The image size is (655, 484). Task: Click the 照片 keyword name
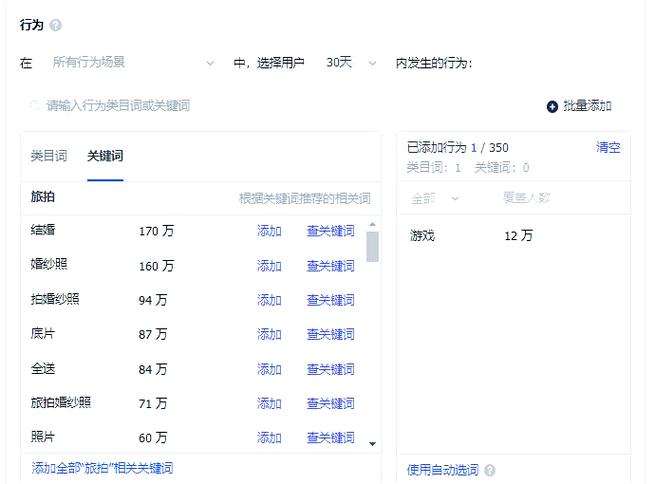pyautogui.click(x=43, y=437)
